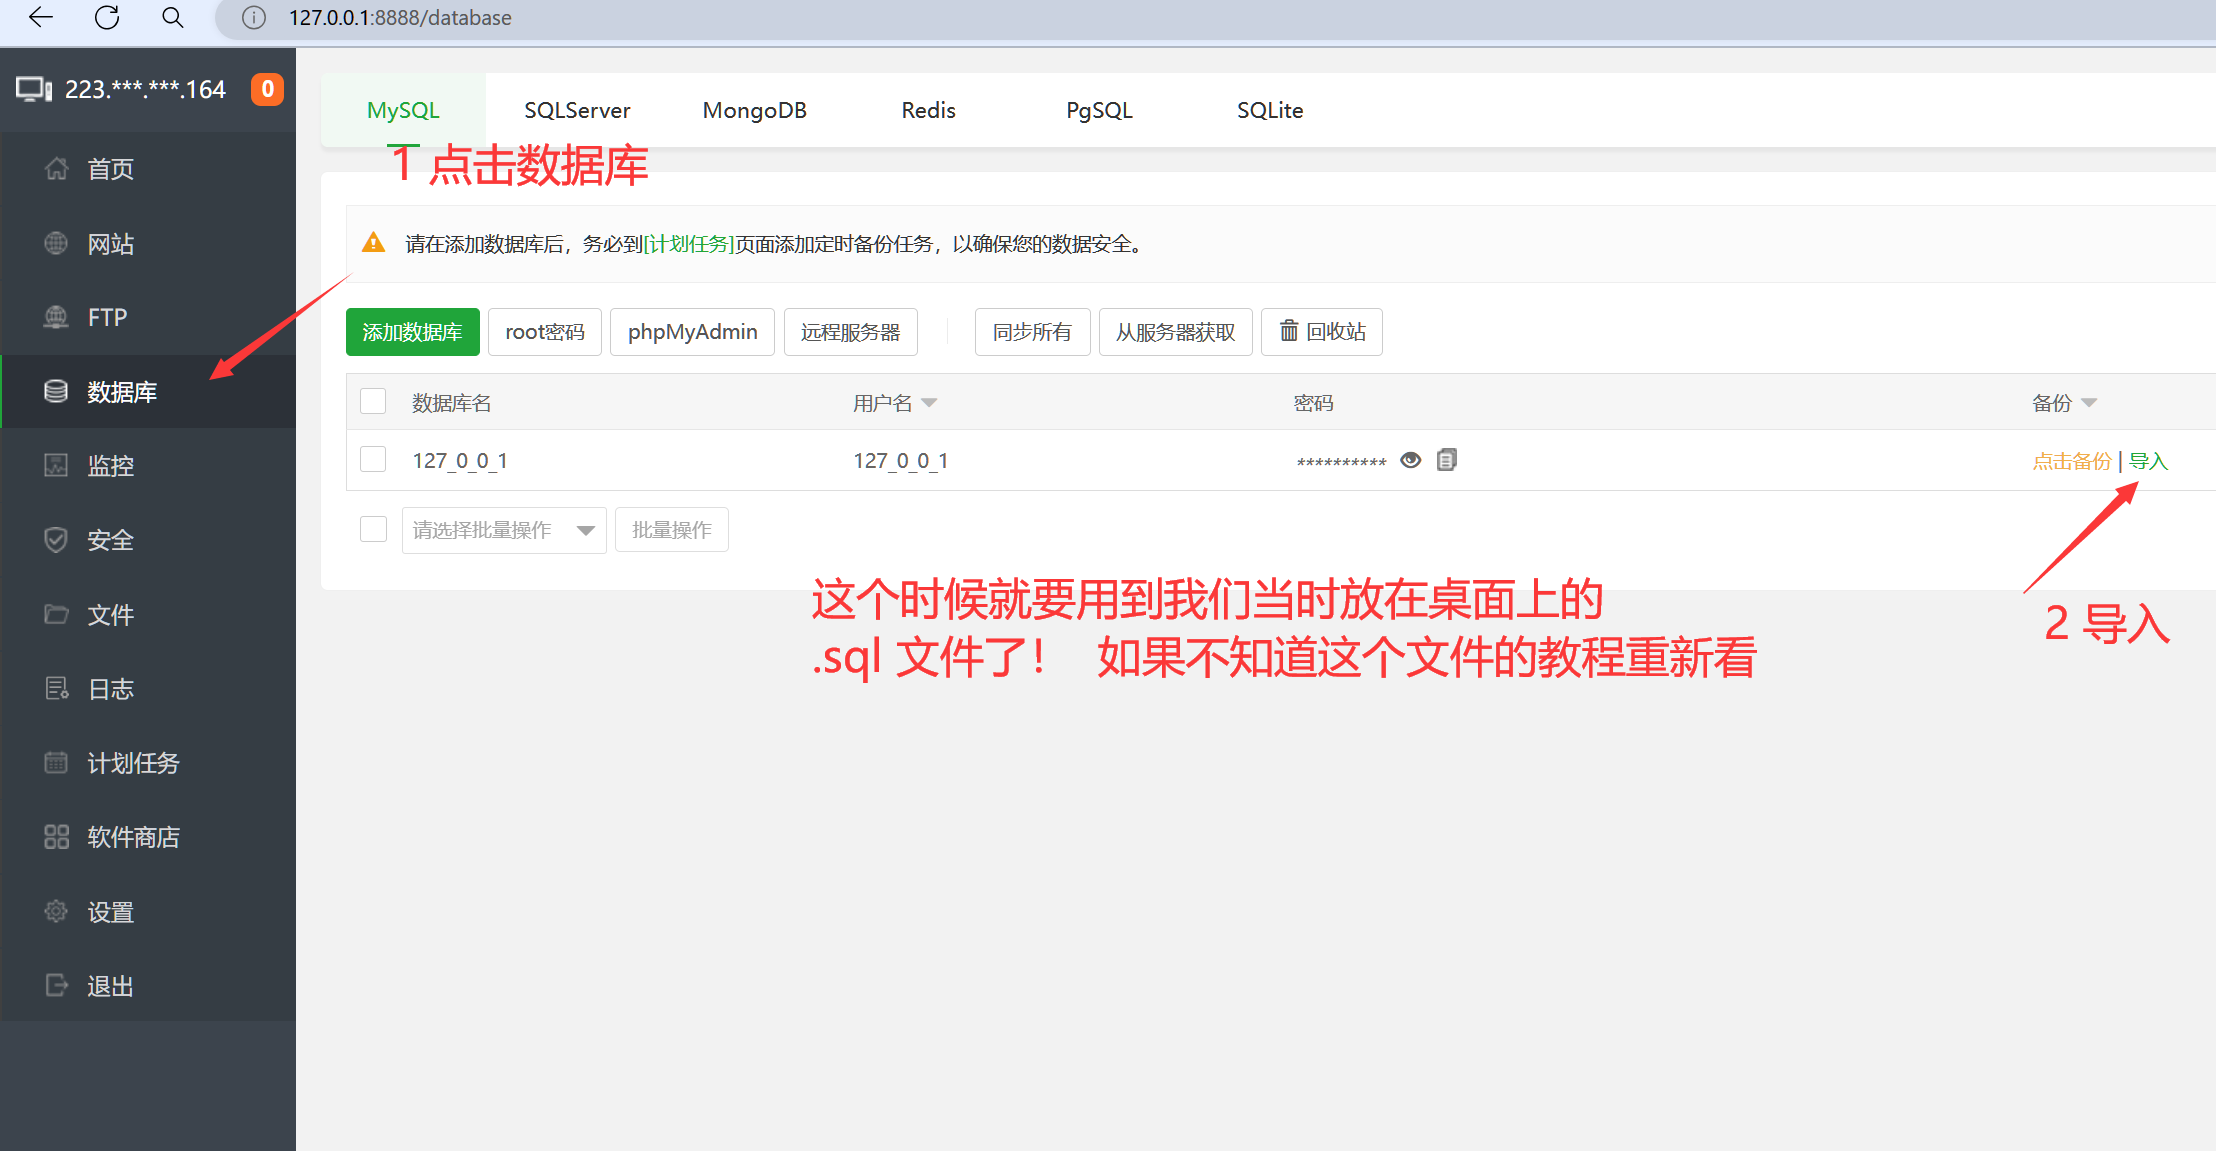Open phpMyAdmin from the toolbar
2216x1151 pixels.
coord(691,331)
